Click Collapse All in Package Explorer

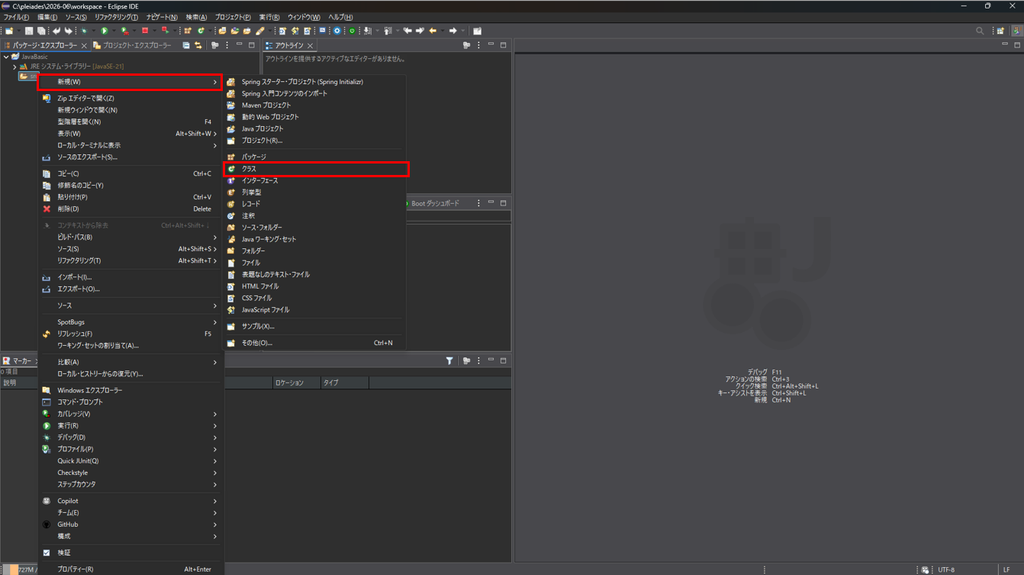click(x=186, y=45)
